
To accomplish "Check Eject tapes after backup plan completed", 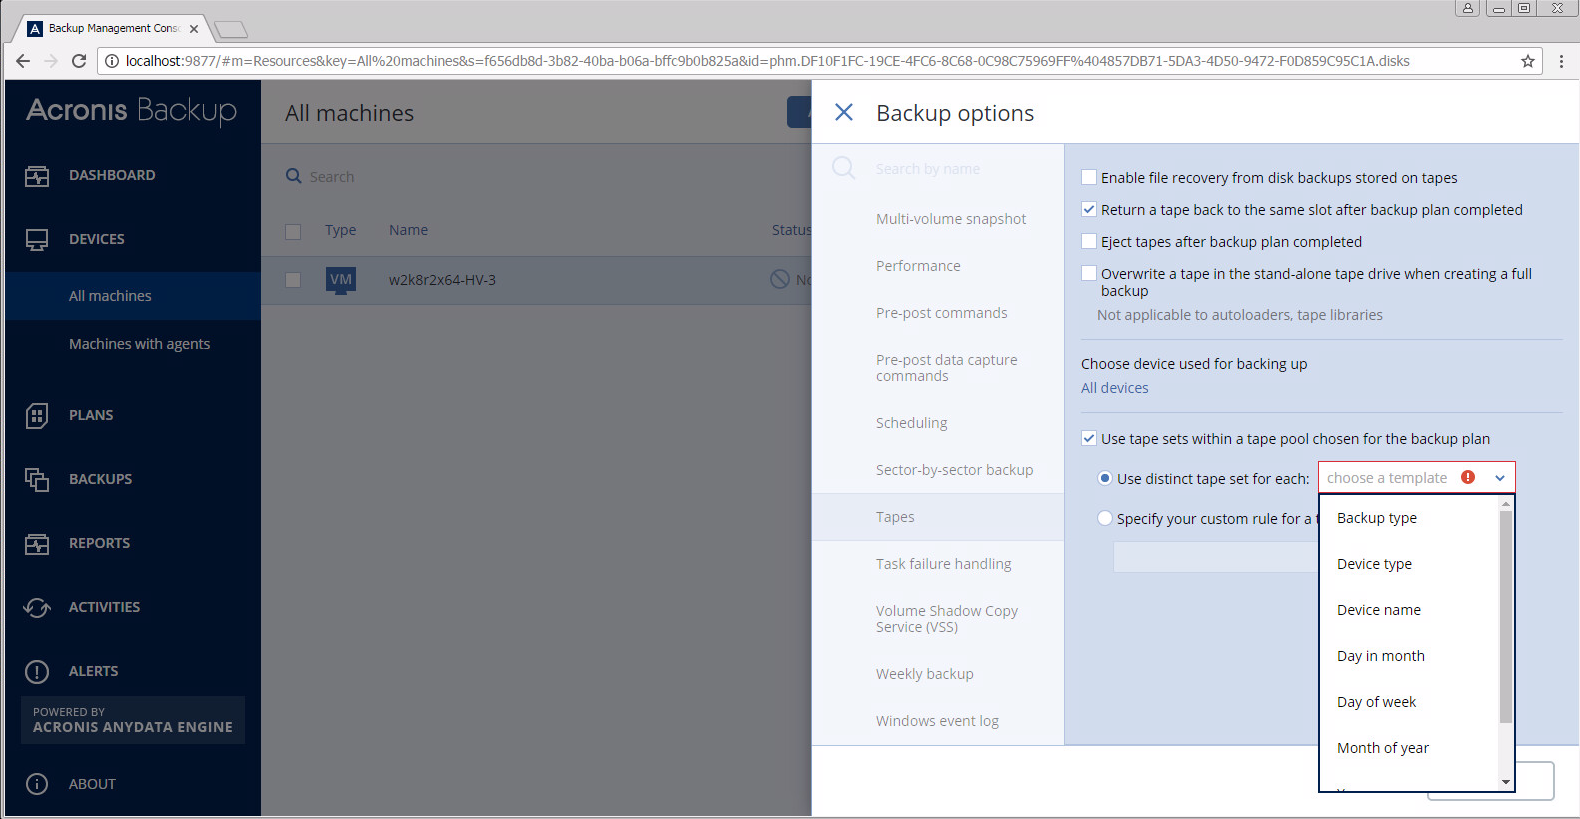I will coord(1089,241).
